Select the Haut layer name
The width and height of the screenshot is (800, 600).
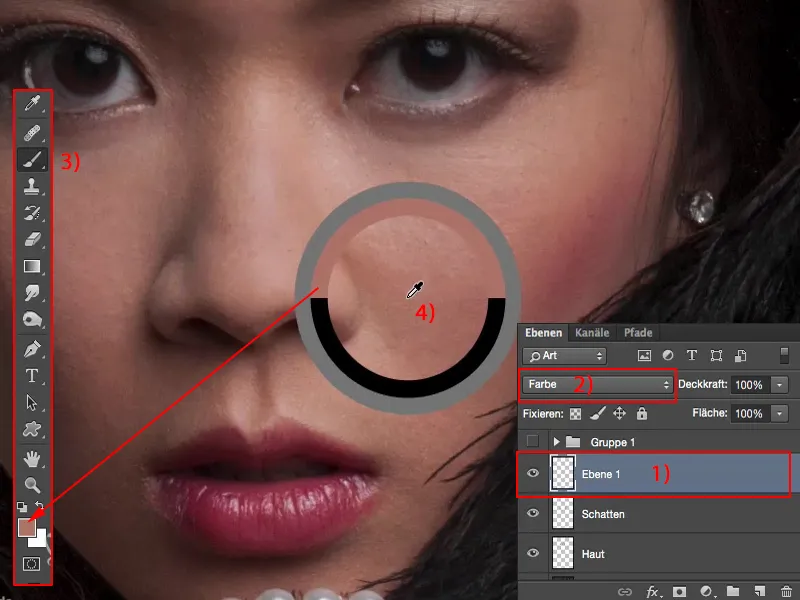[x=593, y=554]
